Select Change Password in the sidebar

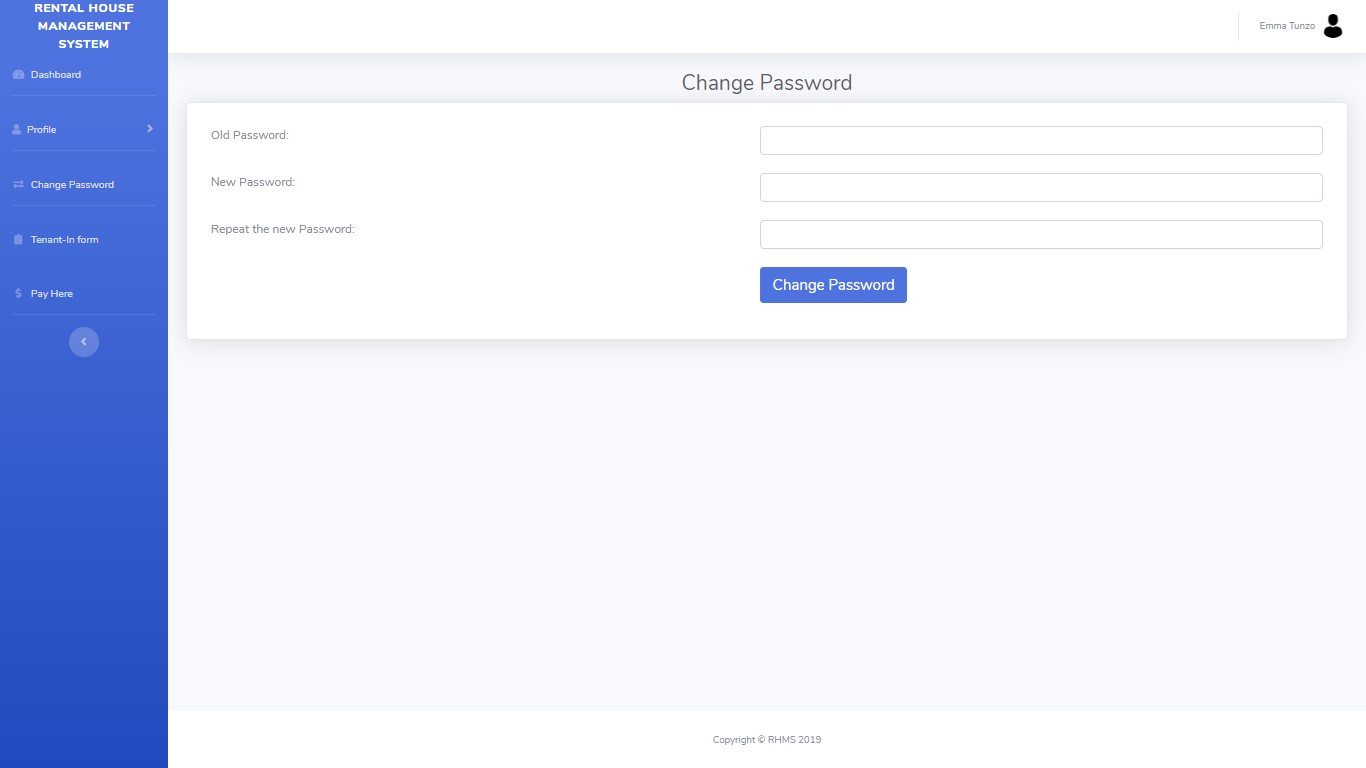[84, 185]
